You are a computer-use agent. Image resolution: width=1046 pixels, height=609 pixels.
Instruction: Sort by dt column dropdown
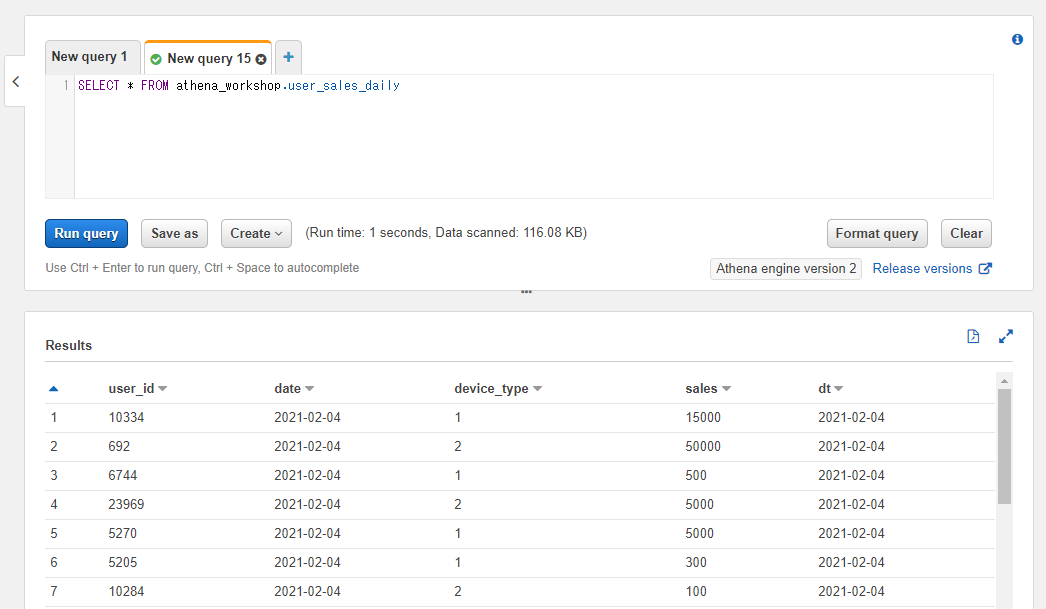point(838,389)
